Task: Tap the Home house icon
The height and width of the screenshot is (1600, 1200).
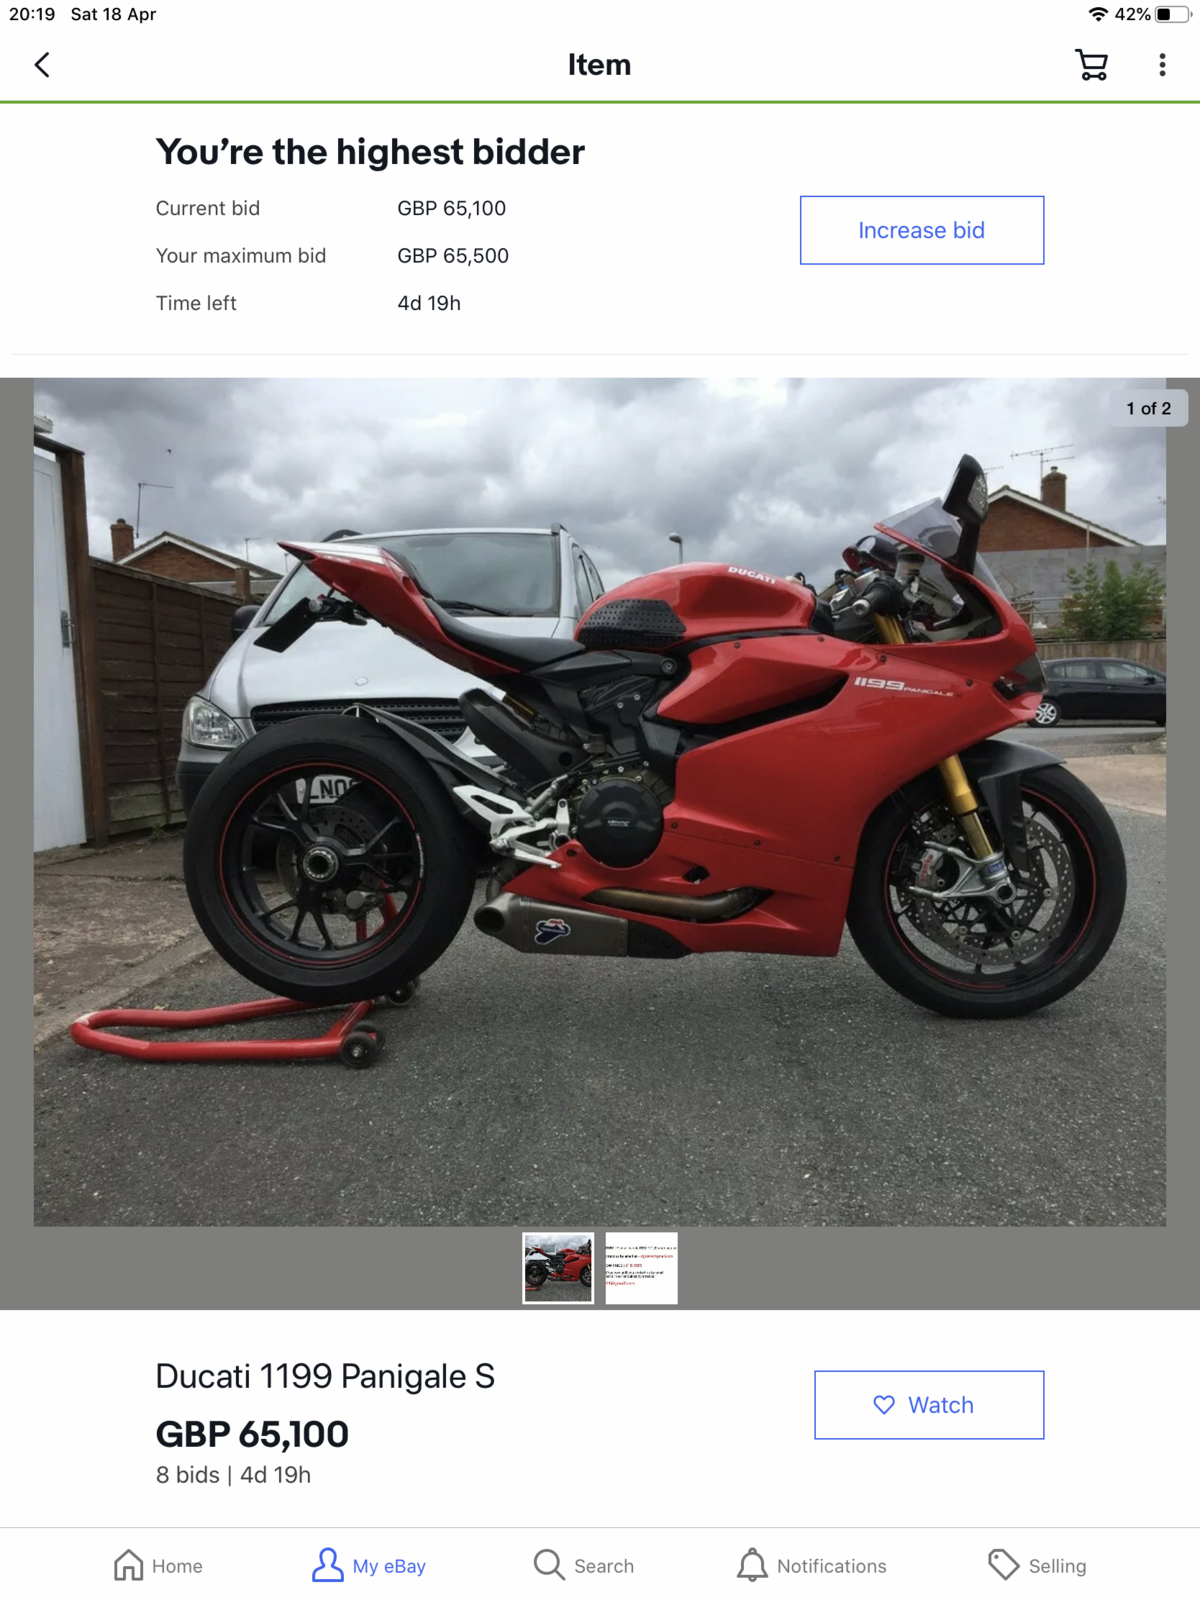Action: [x=128, y=1565]
